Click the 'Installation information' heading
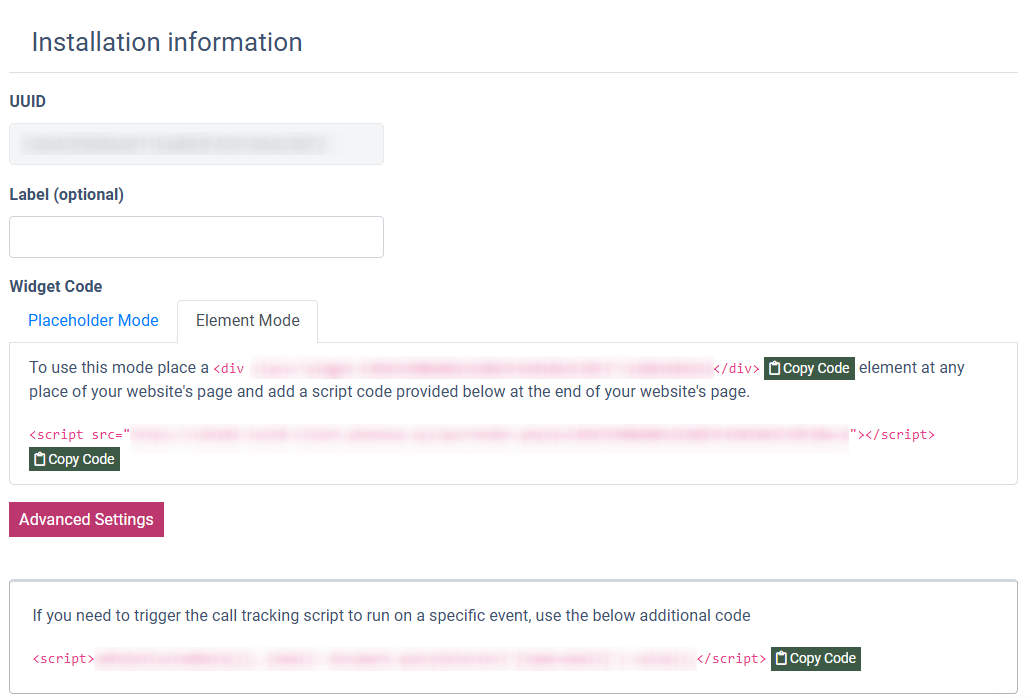This screenshot has width=1030, height=699. 167,42
